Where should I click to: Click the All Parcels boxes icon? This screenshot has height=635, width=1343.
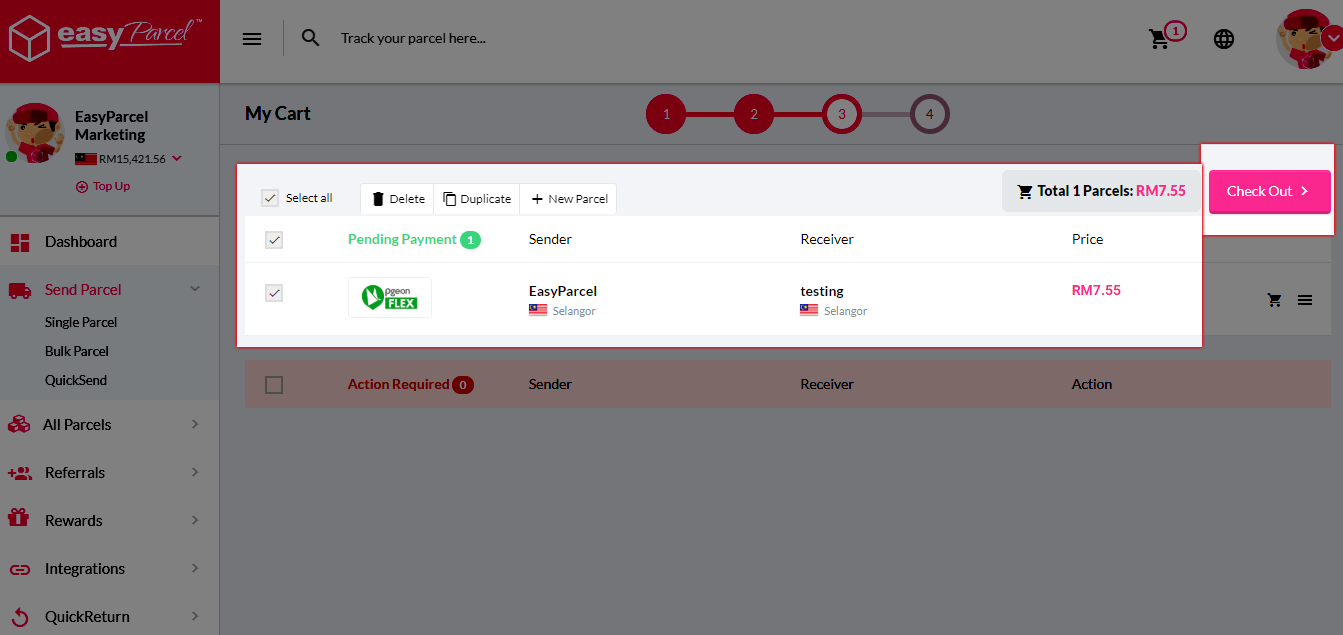(19, 424)
